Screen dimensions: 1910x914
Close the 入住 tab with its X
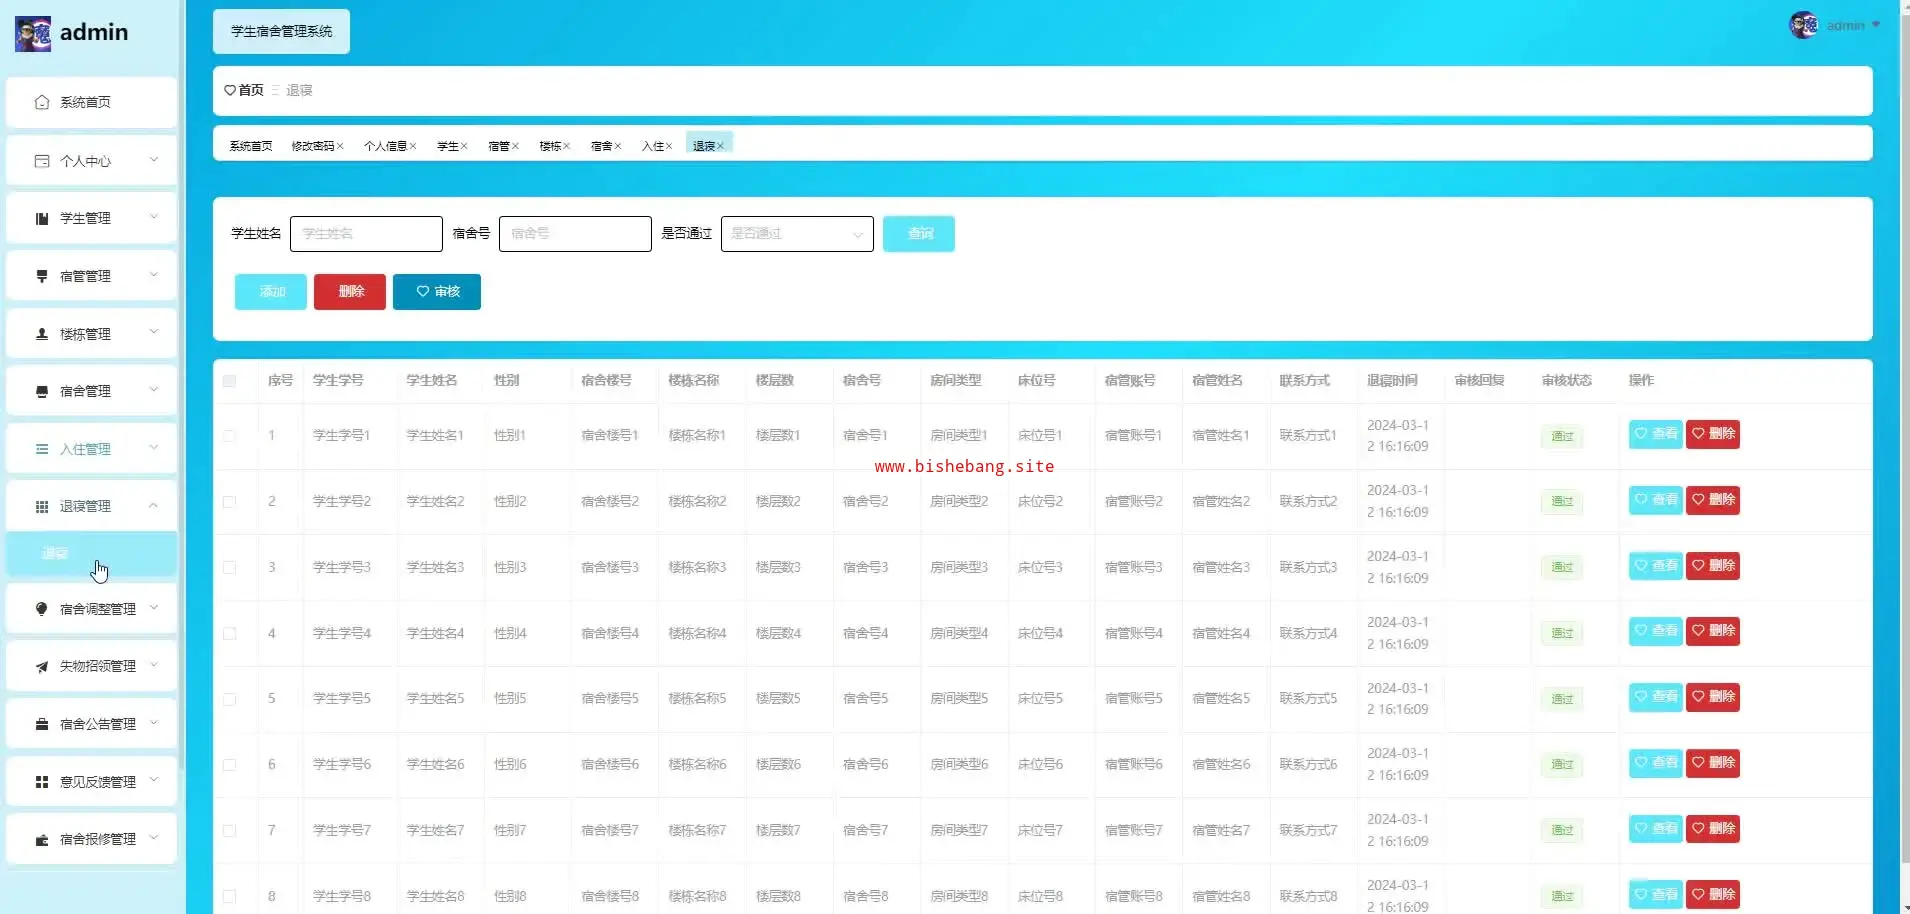tap(669, 146)
